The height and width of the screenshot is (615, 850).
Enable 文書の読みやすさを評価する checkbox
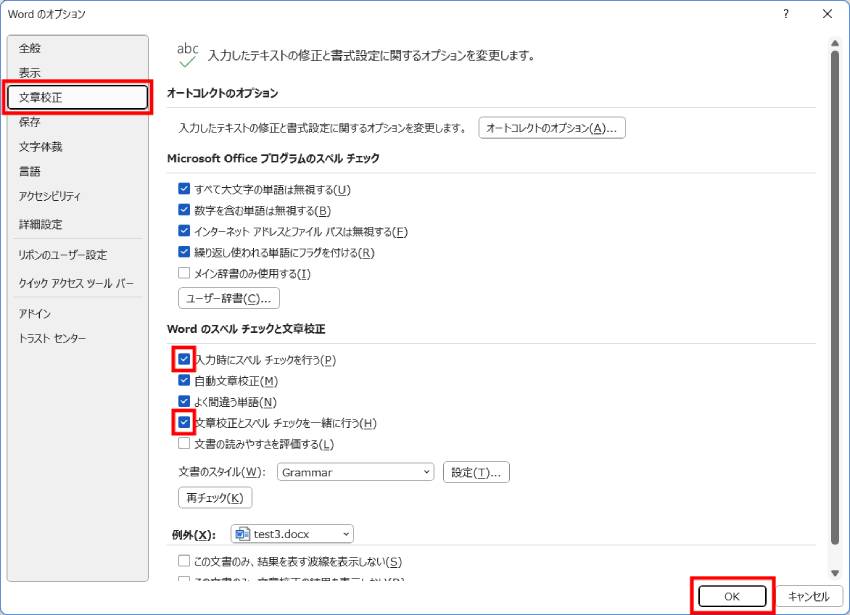(184, 444)
